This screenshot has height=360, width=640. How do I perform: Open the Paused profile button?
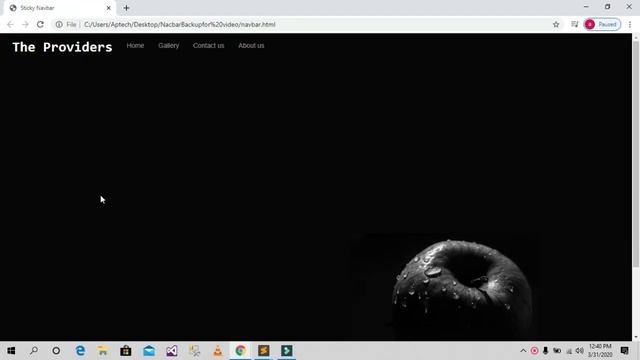tap(602, 24)
